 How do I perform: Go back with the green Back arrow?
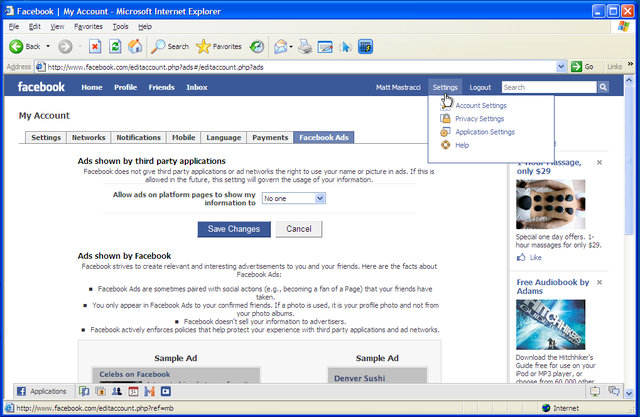tap(24, 47)
